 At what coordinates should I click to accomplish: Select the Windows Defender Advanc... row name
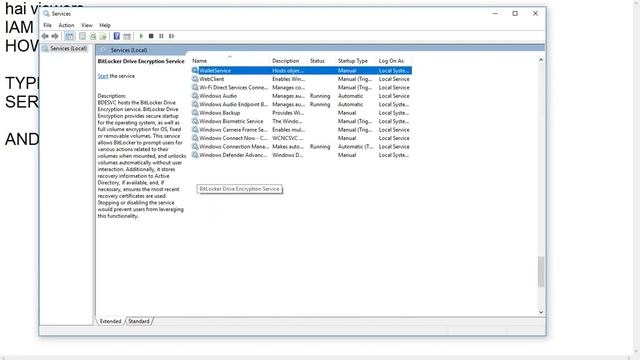point(233,155)
